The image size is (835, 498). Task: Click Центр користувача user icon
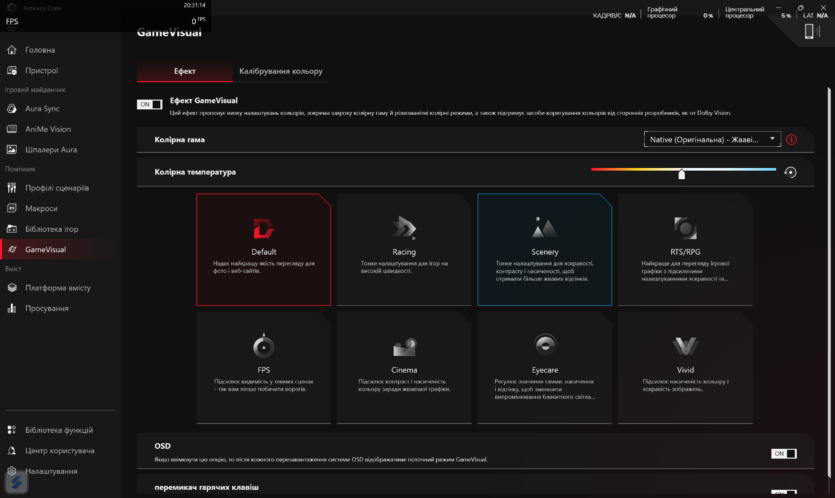[12, 451]
